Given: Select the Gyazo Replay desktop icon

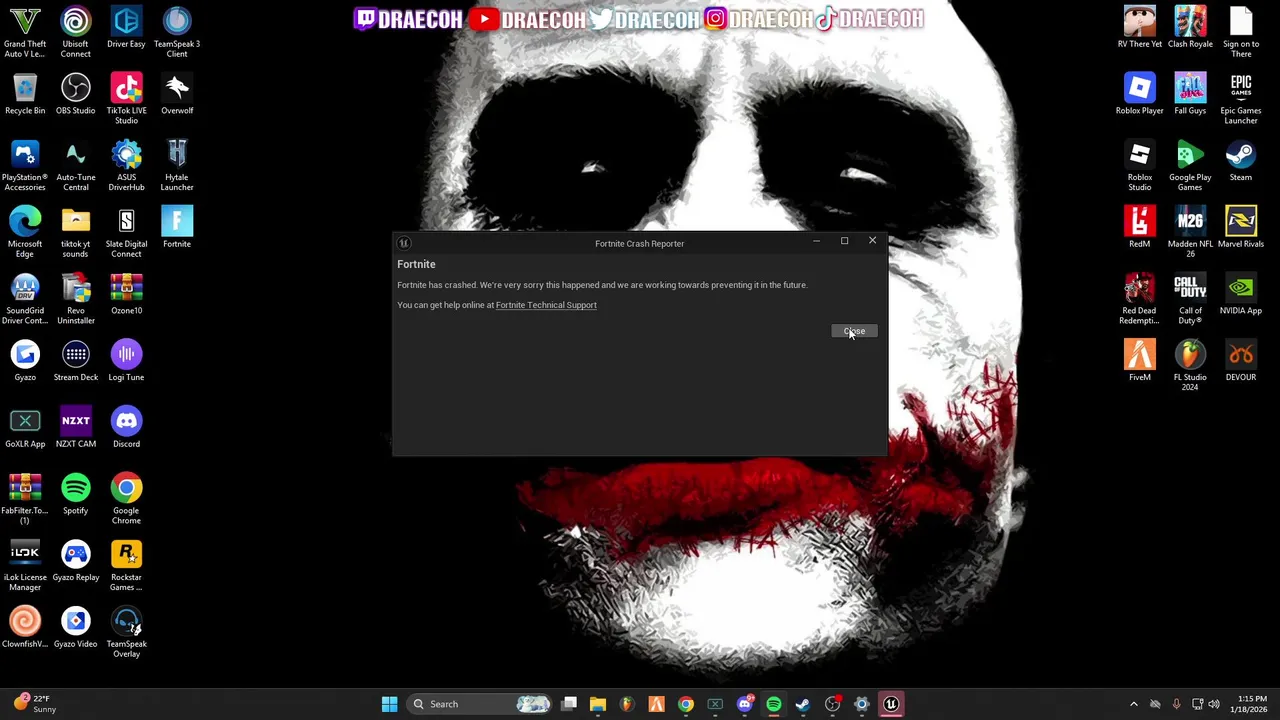Looking at the screenshot, I should [x=76, y=561].
